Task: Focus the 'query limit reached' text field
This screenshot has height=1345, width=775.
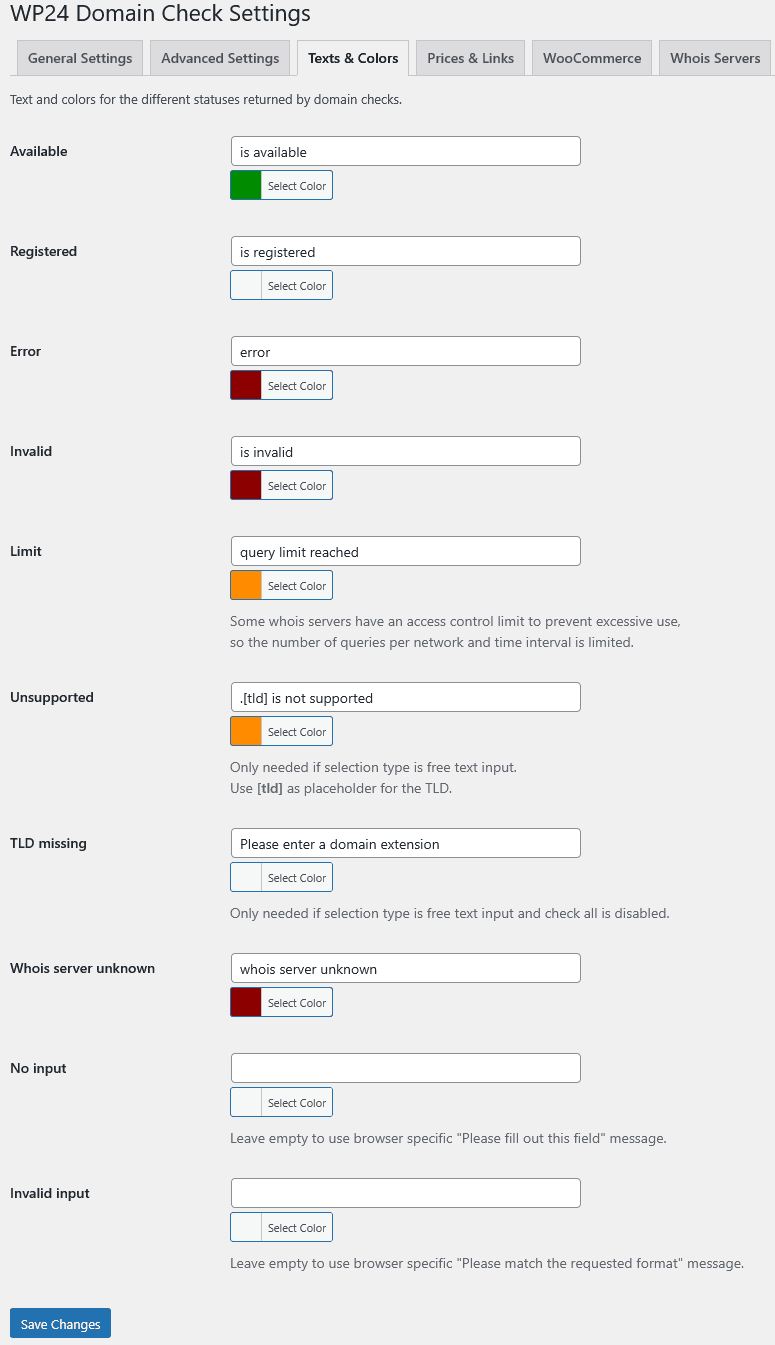Action: click(405, 552)
